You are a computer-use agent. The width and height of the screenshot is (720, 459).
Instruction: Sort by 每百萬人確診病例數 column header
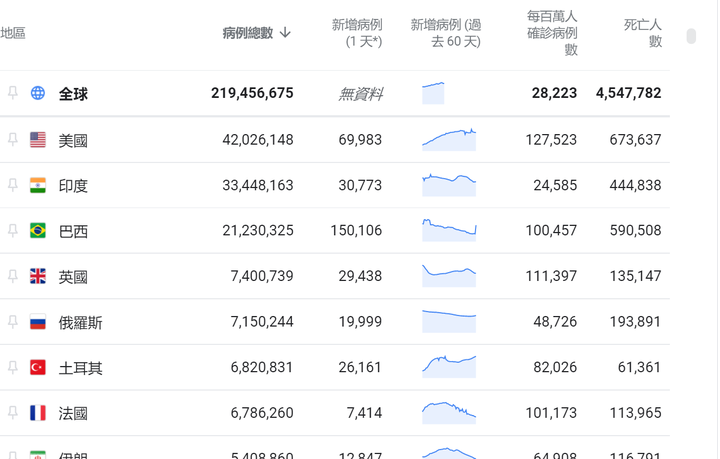point(552,33)
